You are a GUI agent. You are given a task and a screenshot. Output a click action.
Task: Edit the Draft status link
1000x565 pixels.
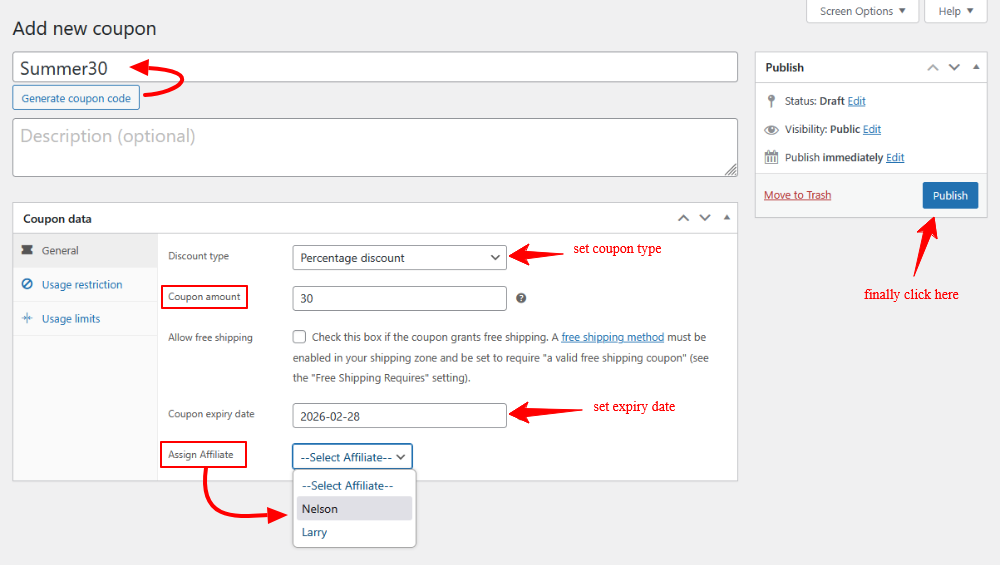point(856,101)
